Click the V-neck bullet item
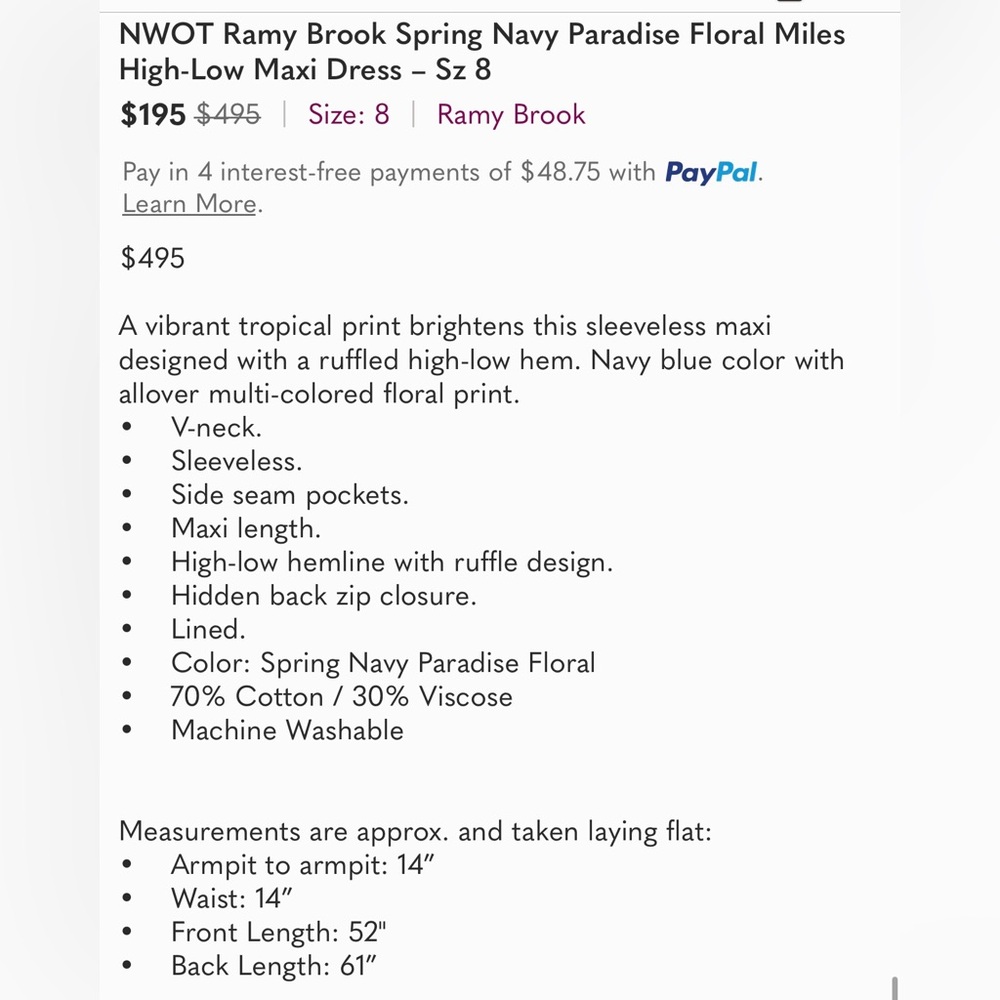This screenshot has height=1000, width=1000. [217, 427]
